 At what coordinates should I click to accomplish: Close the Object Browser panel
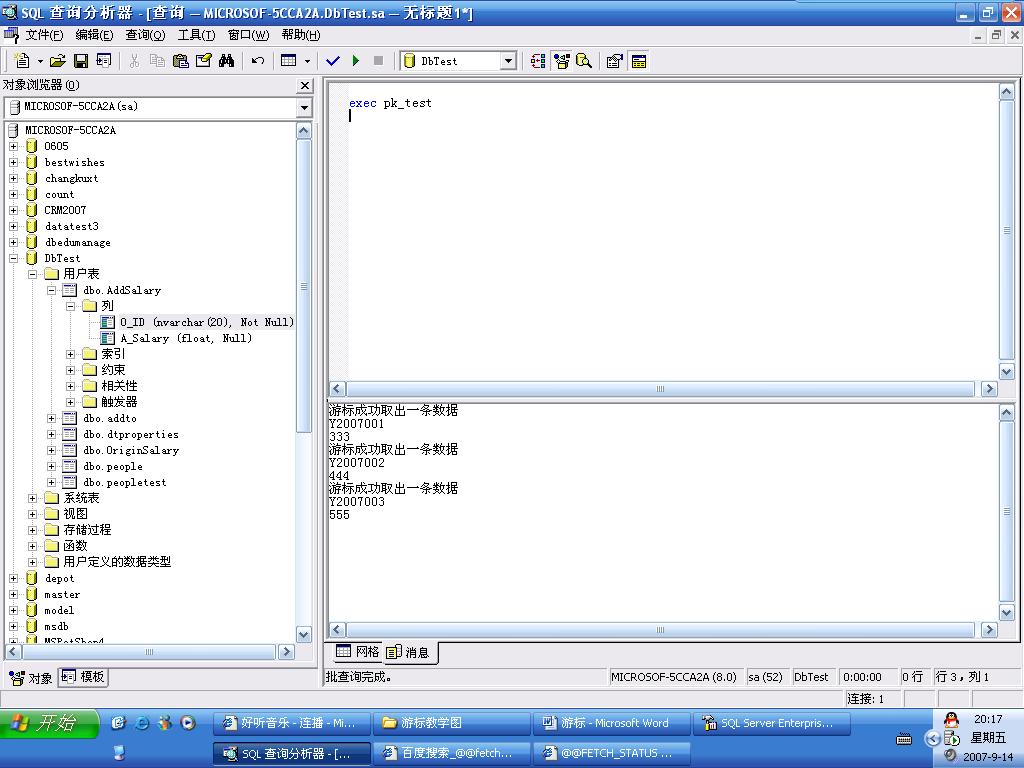(x=305, y=86)
